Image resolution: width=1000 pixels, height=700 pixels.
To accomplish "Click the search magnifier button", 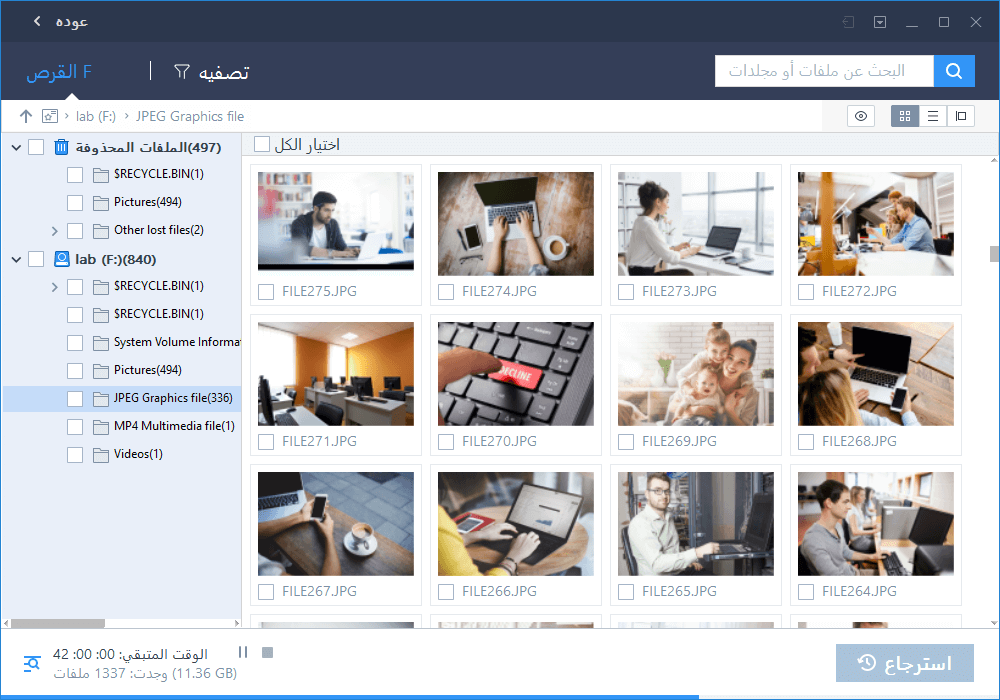I will (954, 71).
